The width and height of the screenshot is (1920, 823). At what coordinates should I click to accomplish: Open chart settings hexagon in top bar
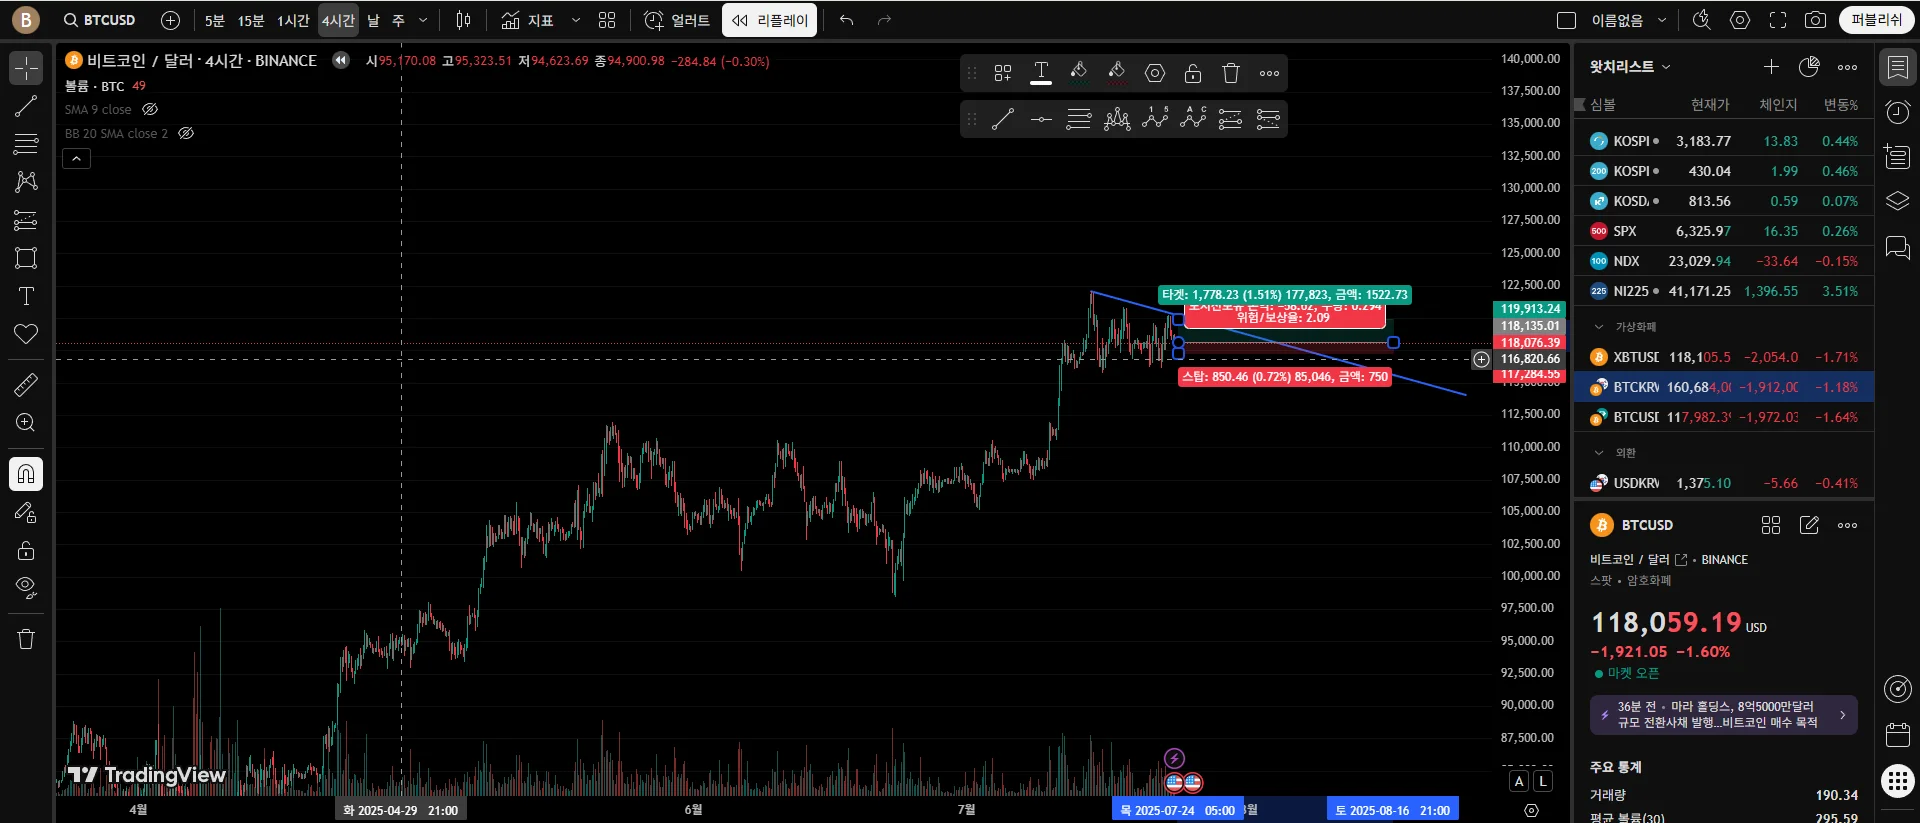coord(1740,20)
